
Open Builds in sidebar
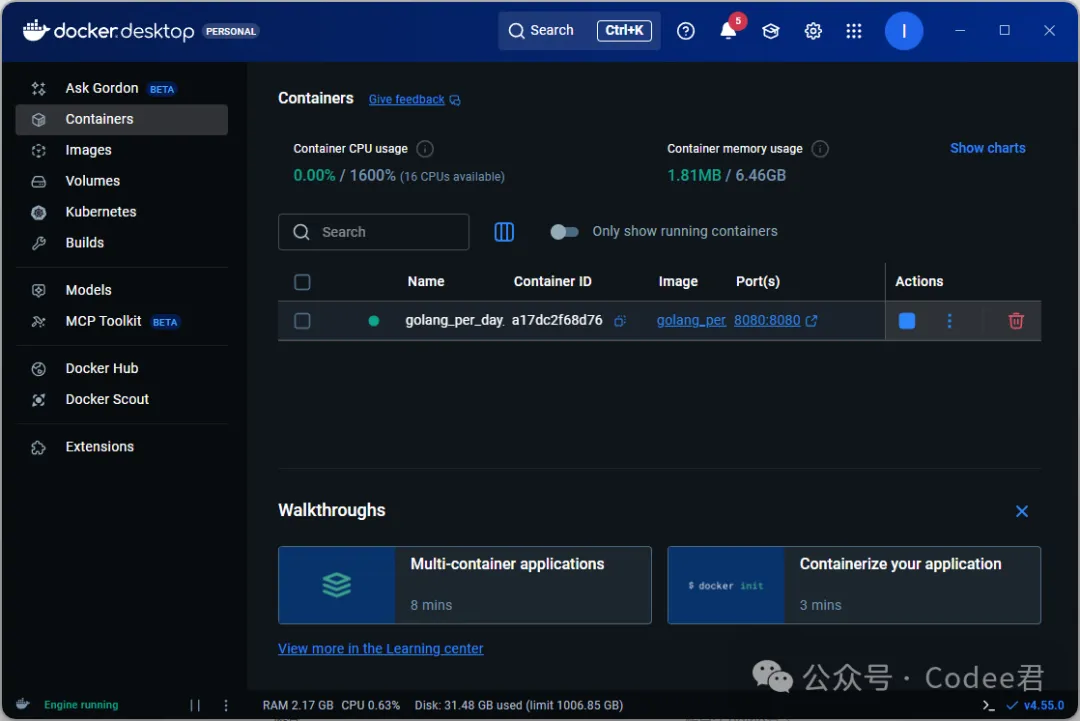[121, 243]
